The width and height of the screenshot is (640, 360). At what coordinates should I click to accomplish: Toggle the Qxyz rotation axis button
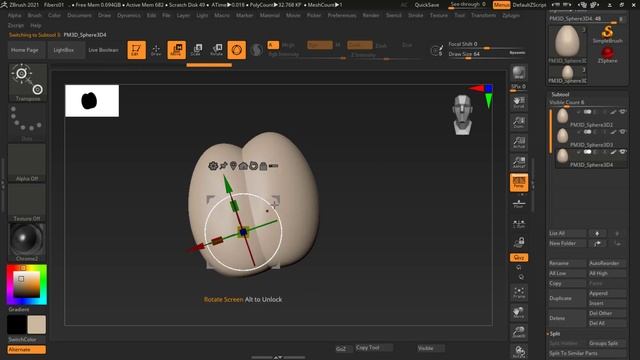click(519, 258)
